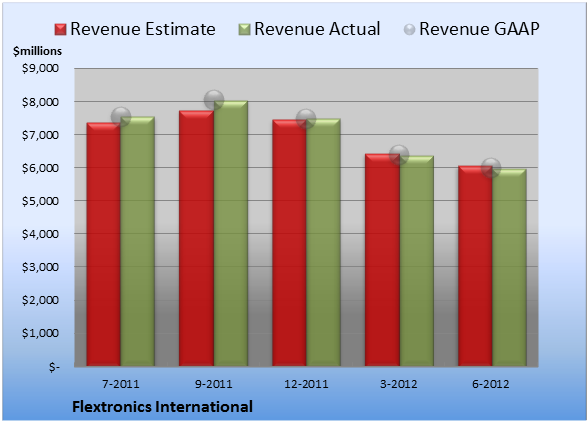Click the GAAP marker sphere above 12-2011
Screen dimensions: 588x422
click(306, 119)
